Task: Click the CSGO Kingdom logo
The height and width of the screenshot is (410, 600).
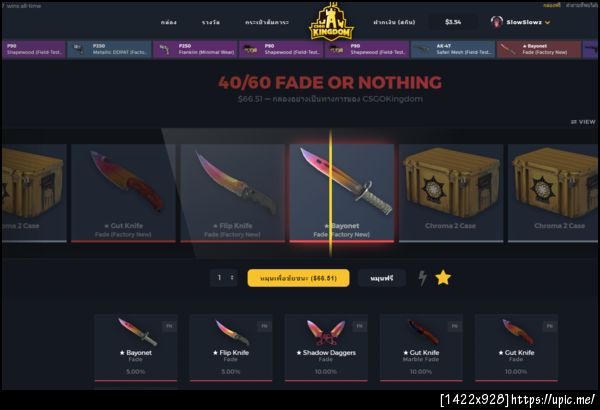Action: click(331, 22)
